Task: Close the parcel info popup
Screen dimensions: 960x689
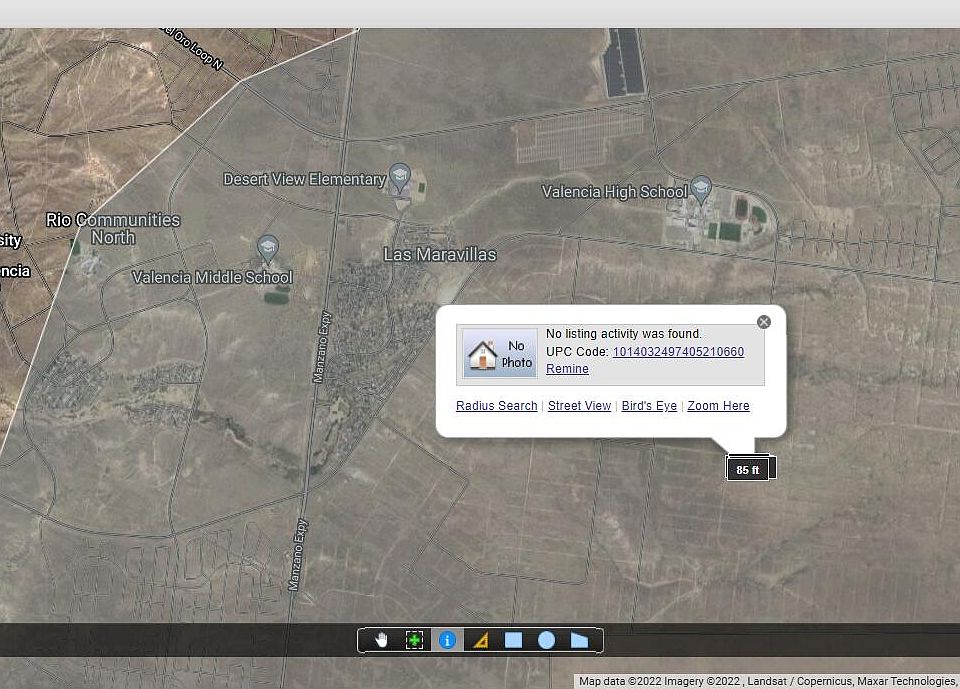Action: [763, 322]
